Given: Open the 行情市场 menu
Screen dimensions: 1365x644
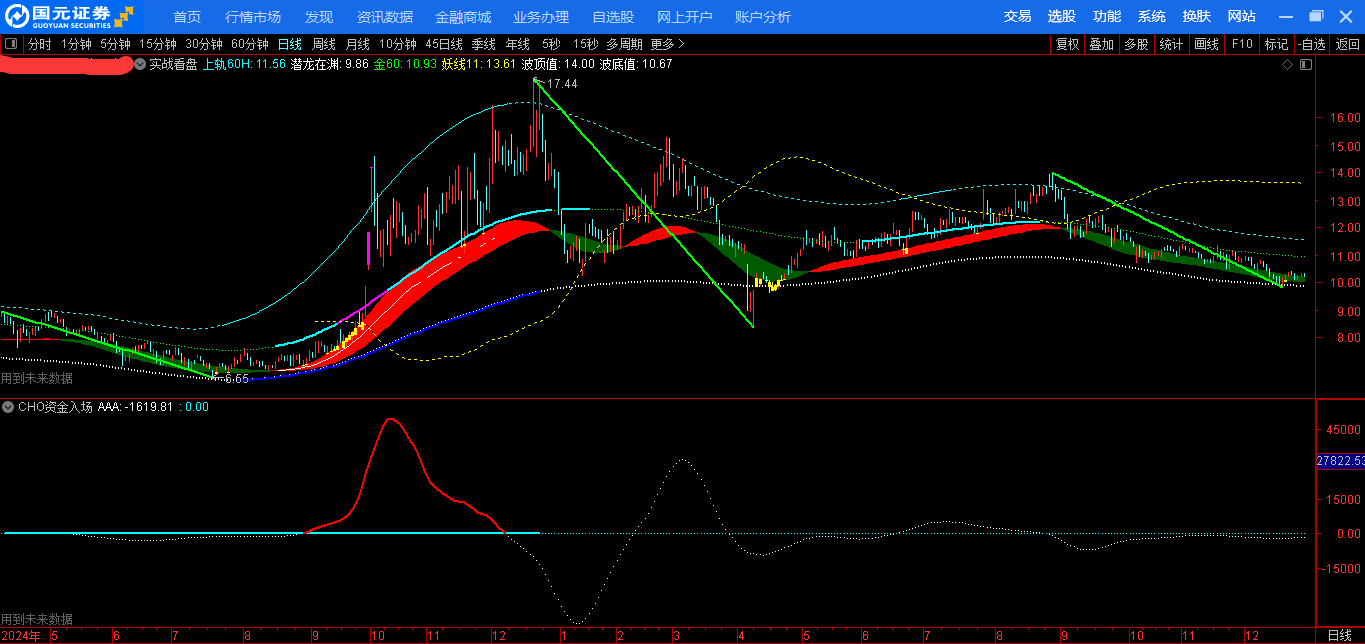Looking at the screenshot, I should 253,17.
